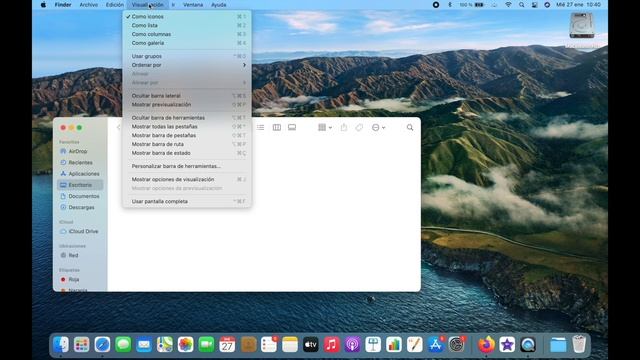This screenshot has height=360, width=640.
Task: Open the action (ellipsis) dropdown in toolbar
Action: (x=378, y=127)
